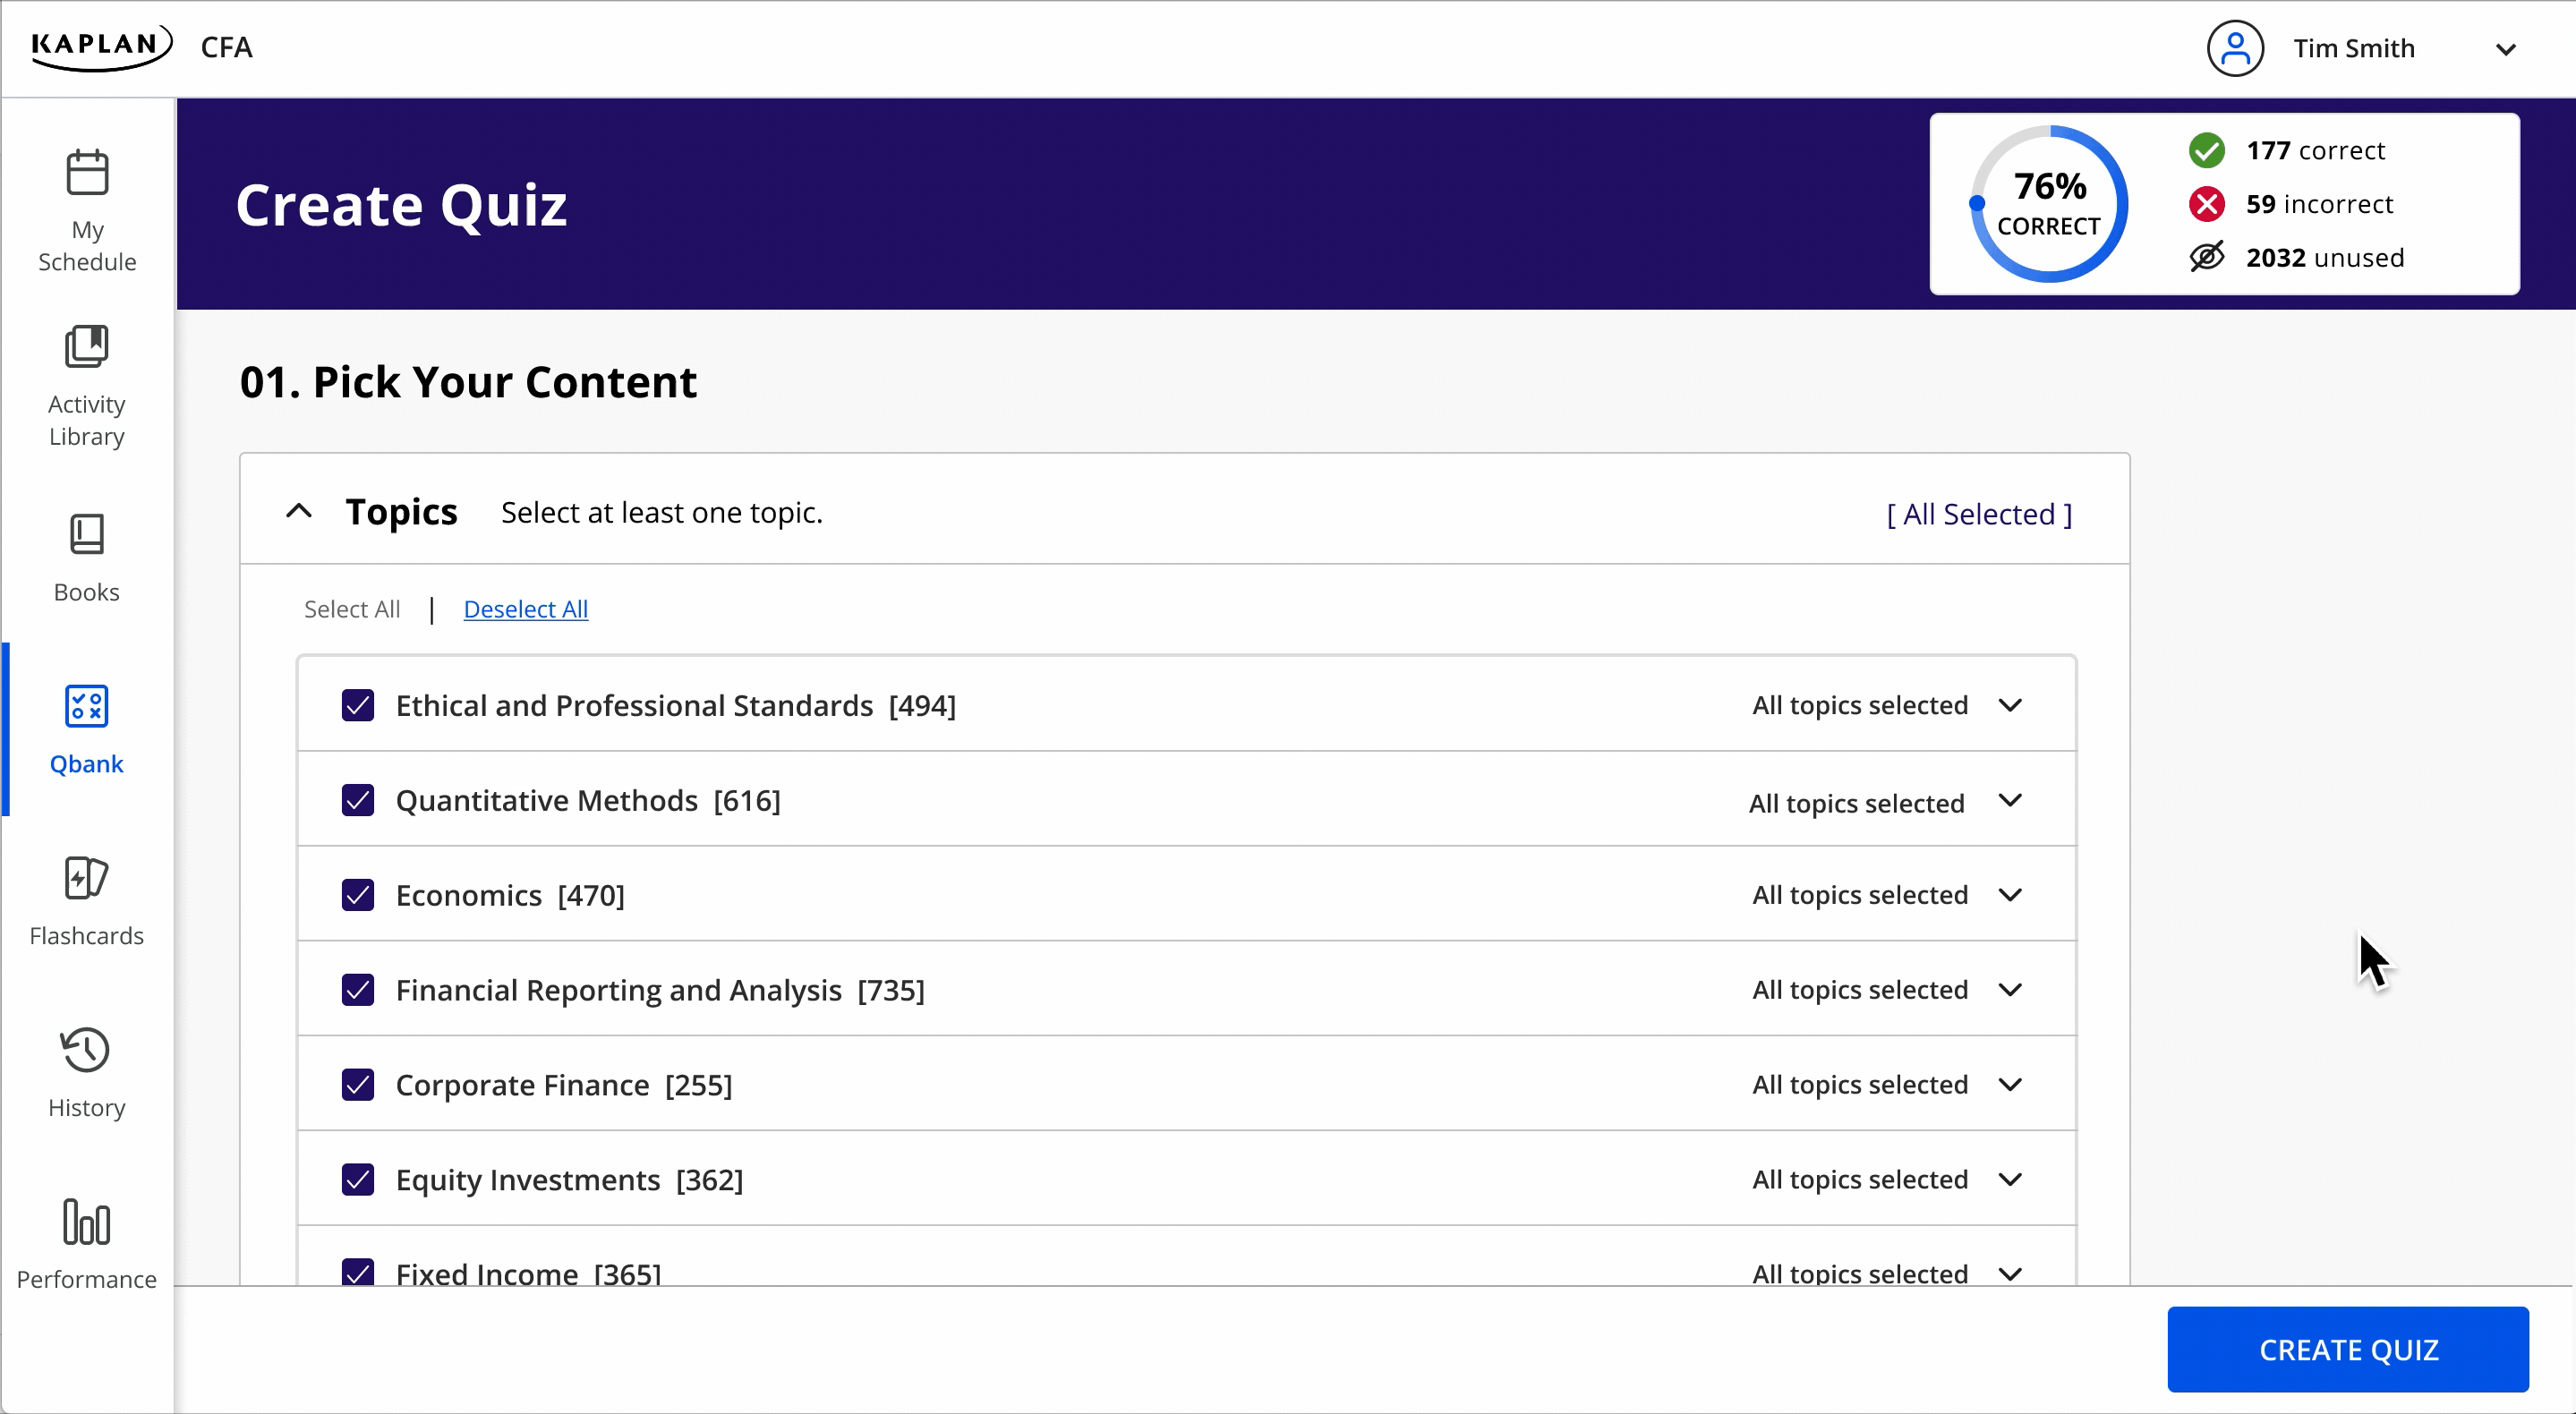The image size is (2576, 1414).
Task: Toggle Financial Reporting and Analysis checkbox
Action: pyautogui.click(x=358, y=990)
